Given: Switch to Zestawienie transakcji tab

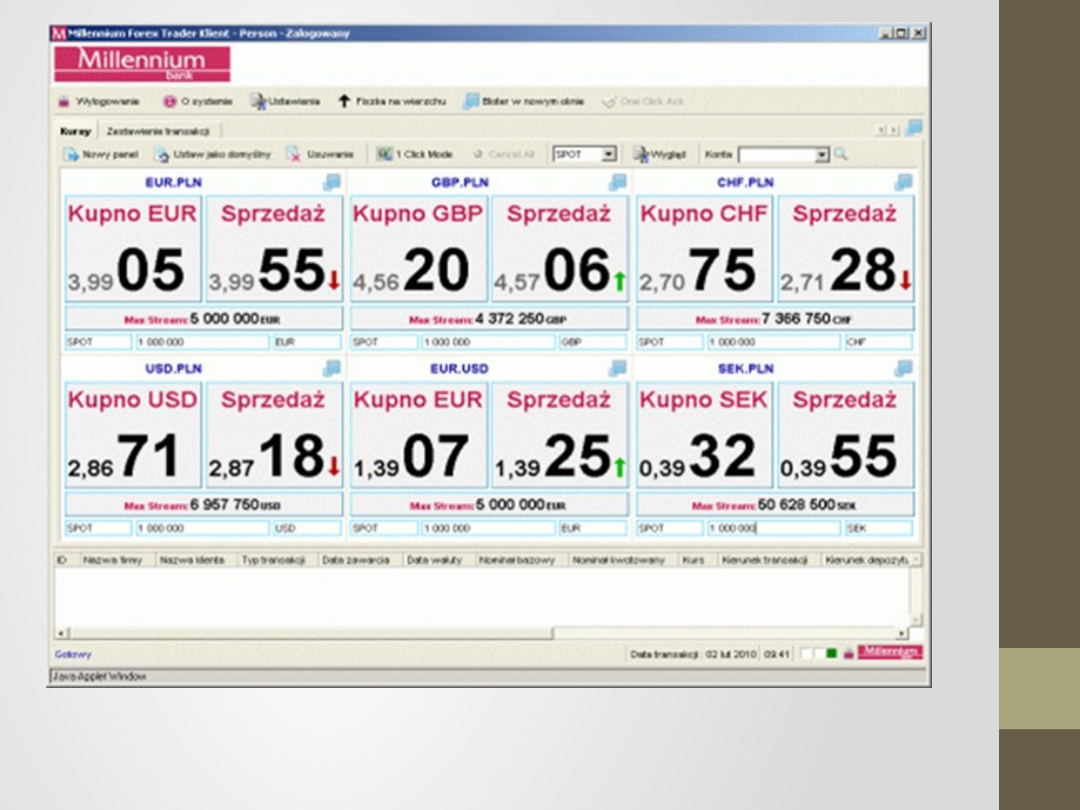Looking at the screenshot, I should click(157, 131).
